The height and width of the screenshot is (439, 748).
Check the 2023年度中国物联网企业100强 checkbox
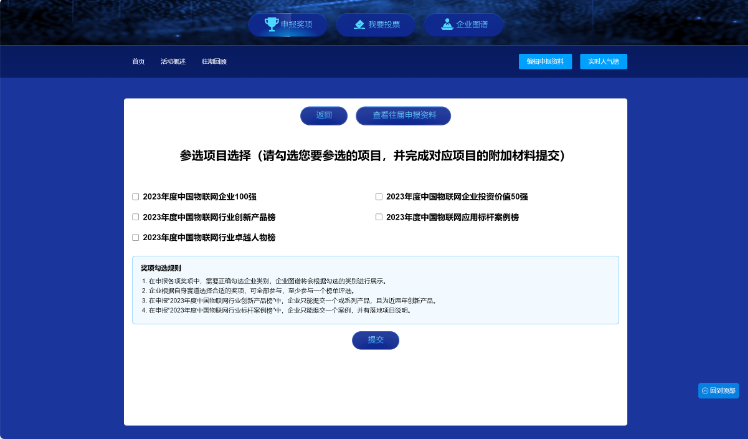[136, 196]
